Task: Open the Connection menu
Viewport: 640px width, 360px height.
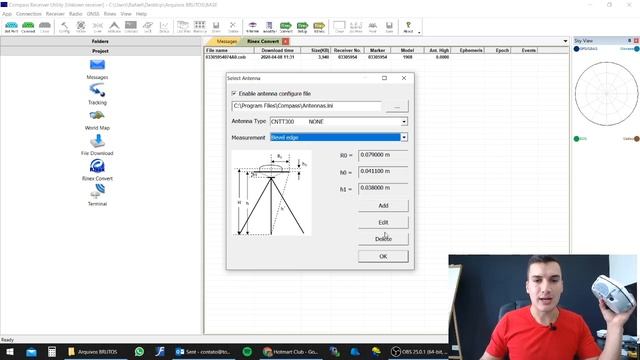Action: click(x=29, y=14)
